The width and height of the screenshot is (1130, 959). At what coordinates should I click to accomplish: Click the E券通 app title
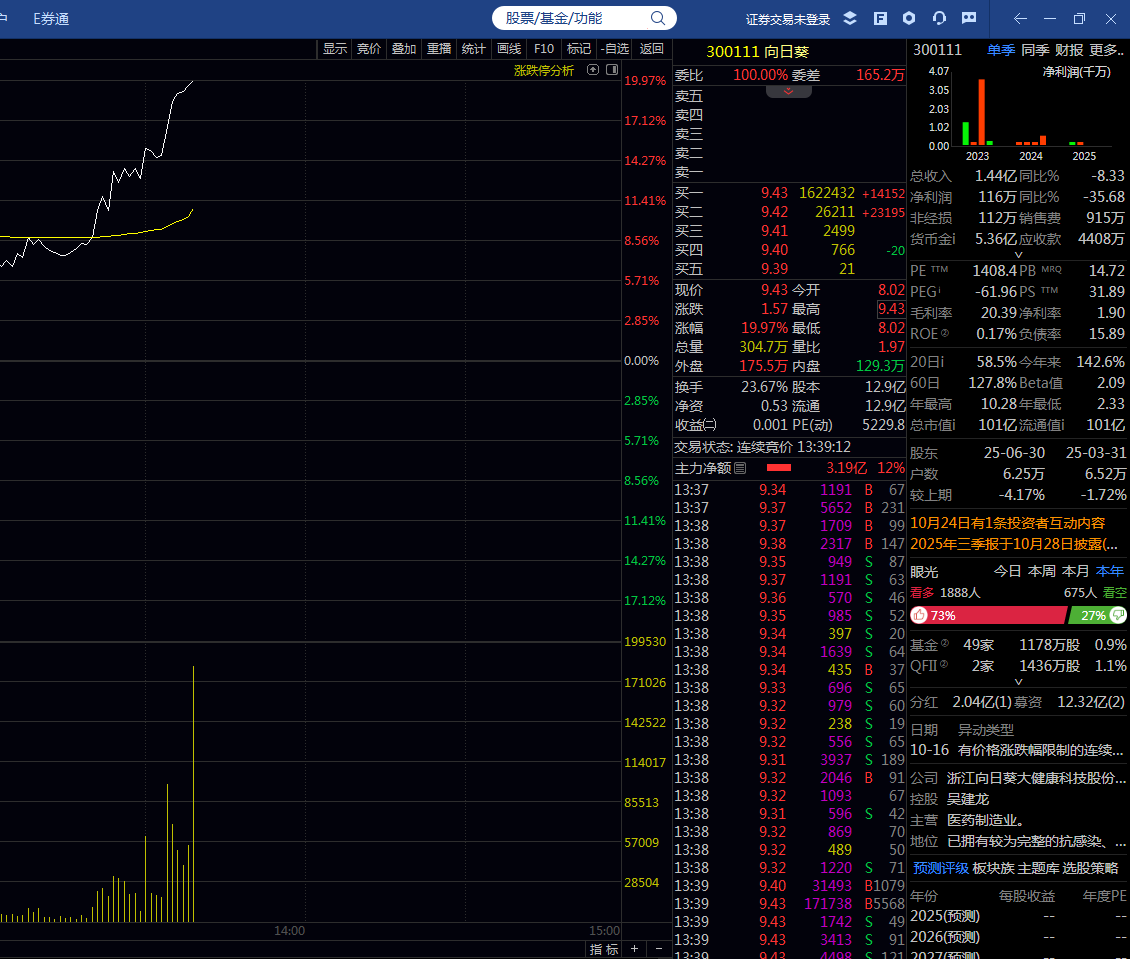[51, 19]
